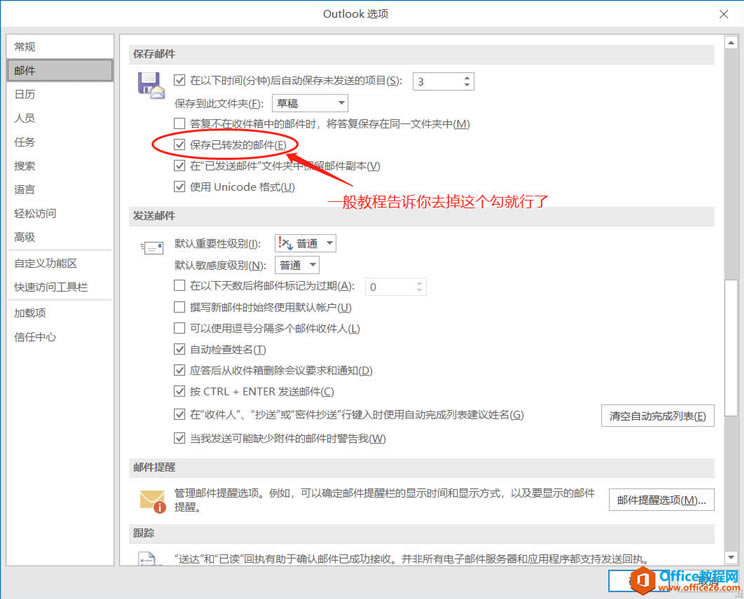Toggle 按 CTRL + ENTER 发送邮件 checkbox

[179, 391]
